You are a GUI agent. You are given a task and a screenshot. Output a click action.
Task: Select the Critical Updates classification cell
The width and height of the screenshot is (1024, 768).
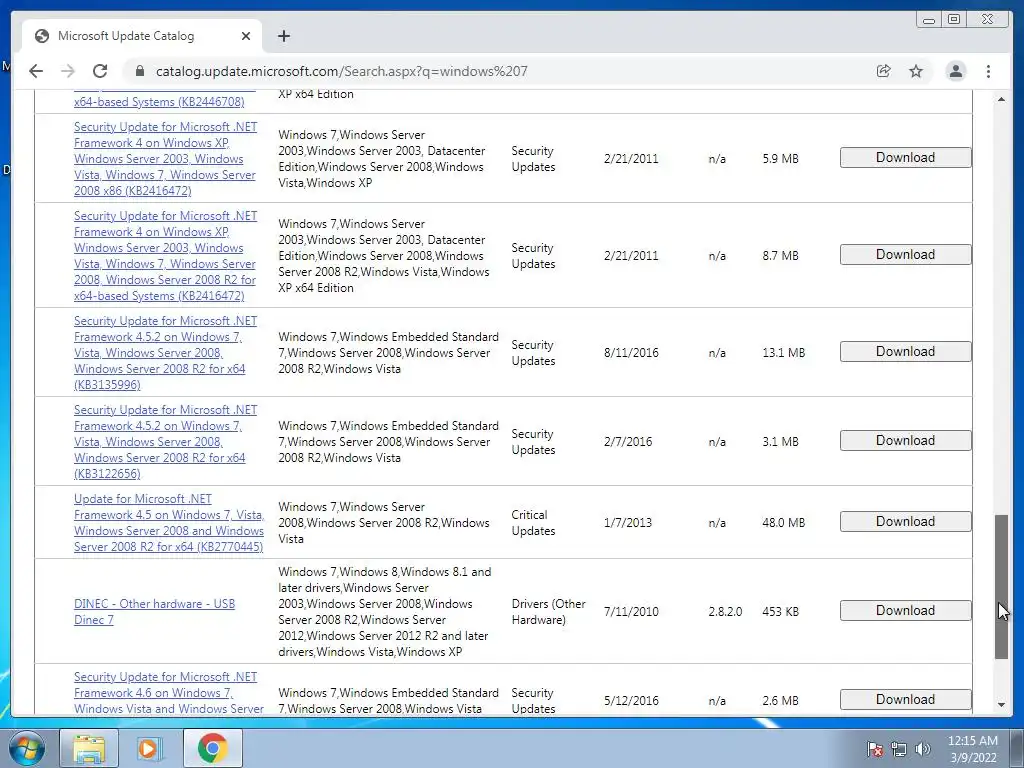coord(534,522)
